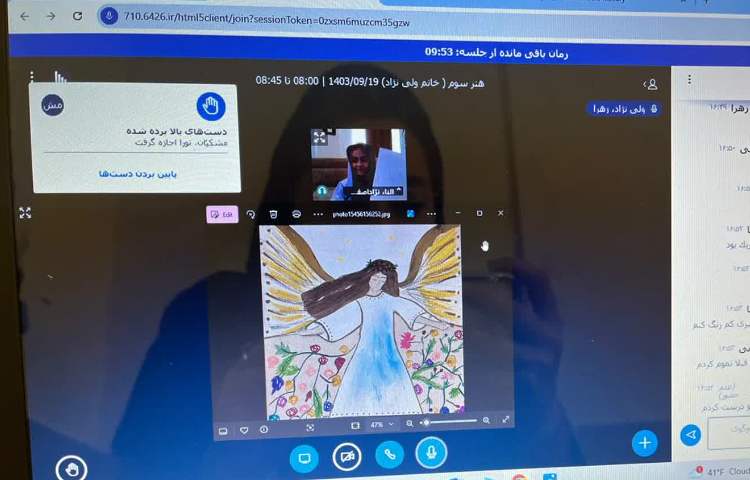Make the presentation area fullscreen
Screen dimensions: 750x480
point(25,213)
